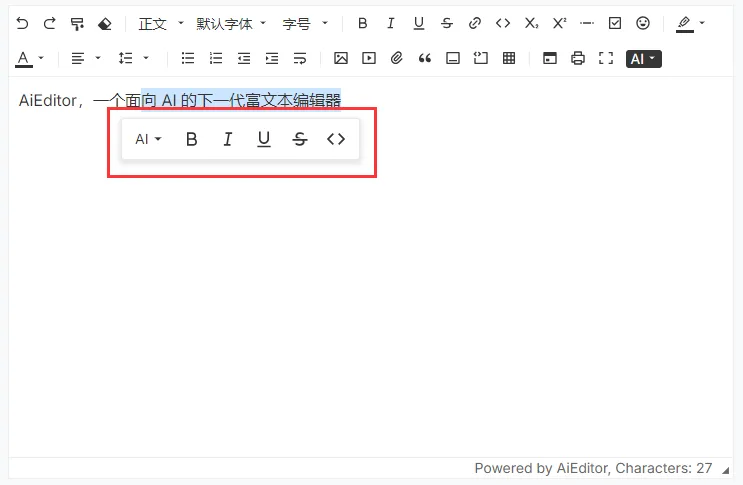This screenshot has height=485, width=743.
Task: Toggle strikethrough in the main toolbar
Action: [447, 23]
